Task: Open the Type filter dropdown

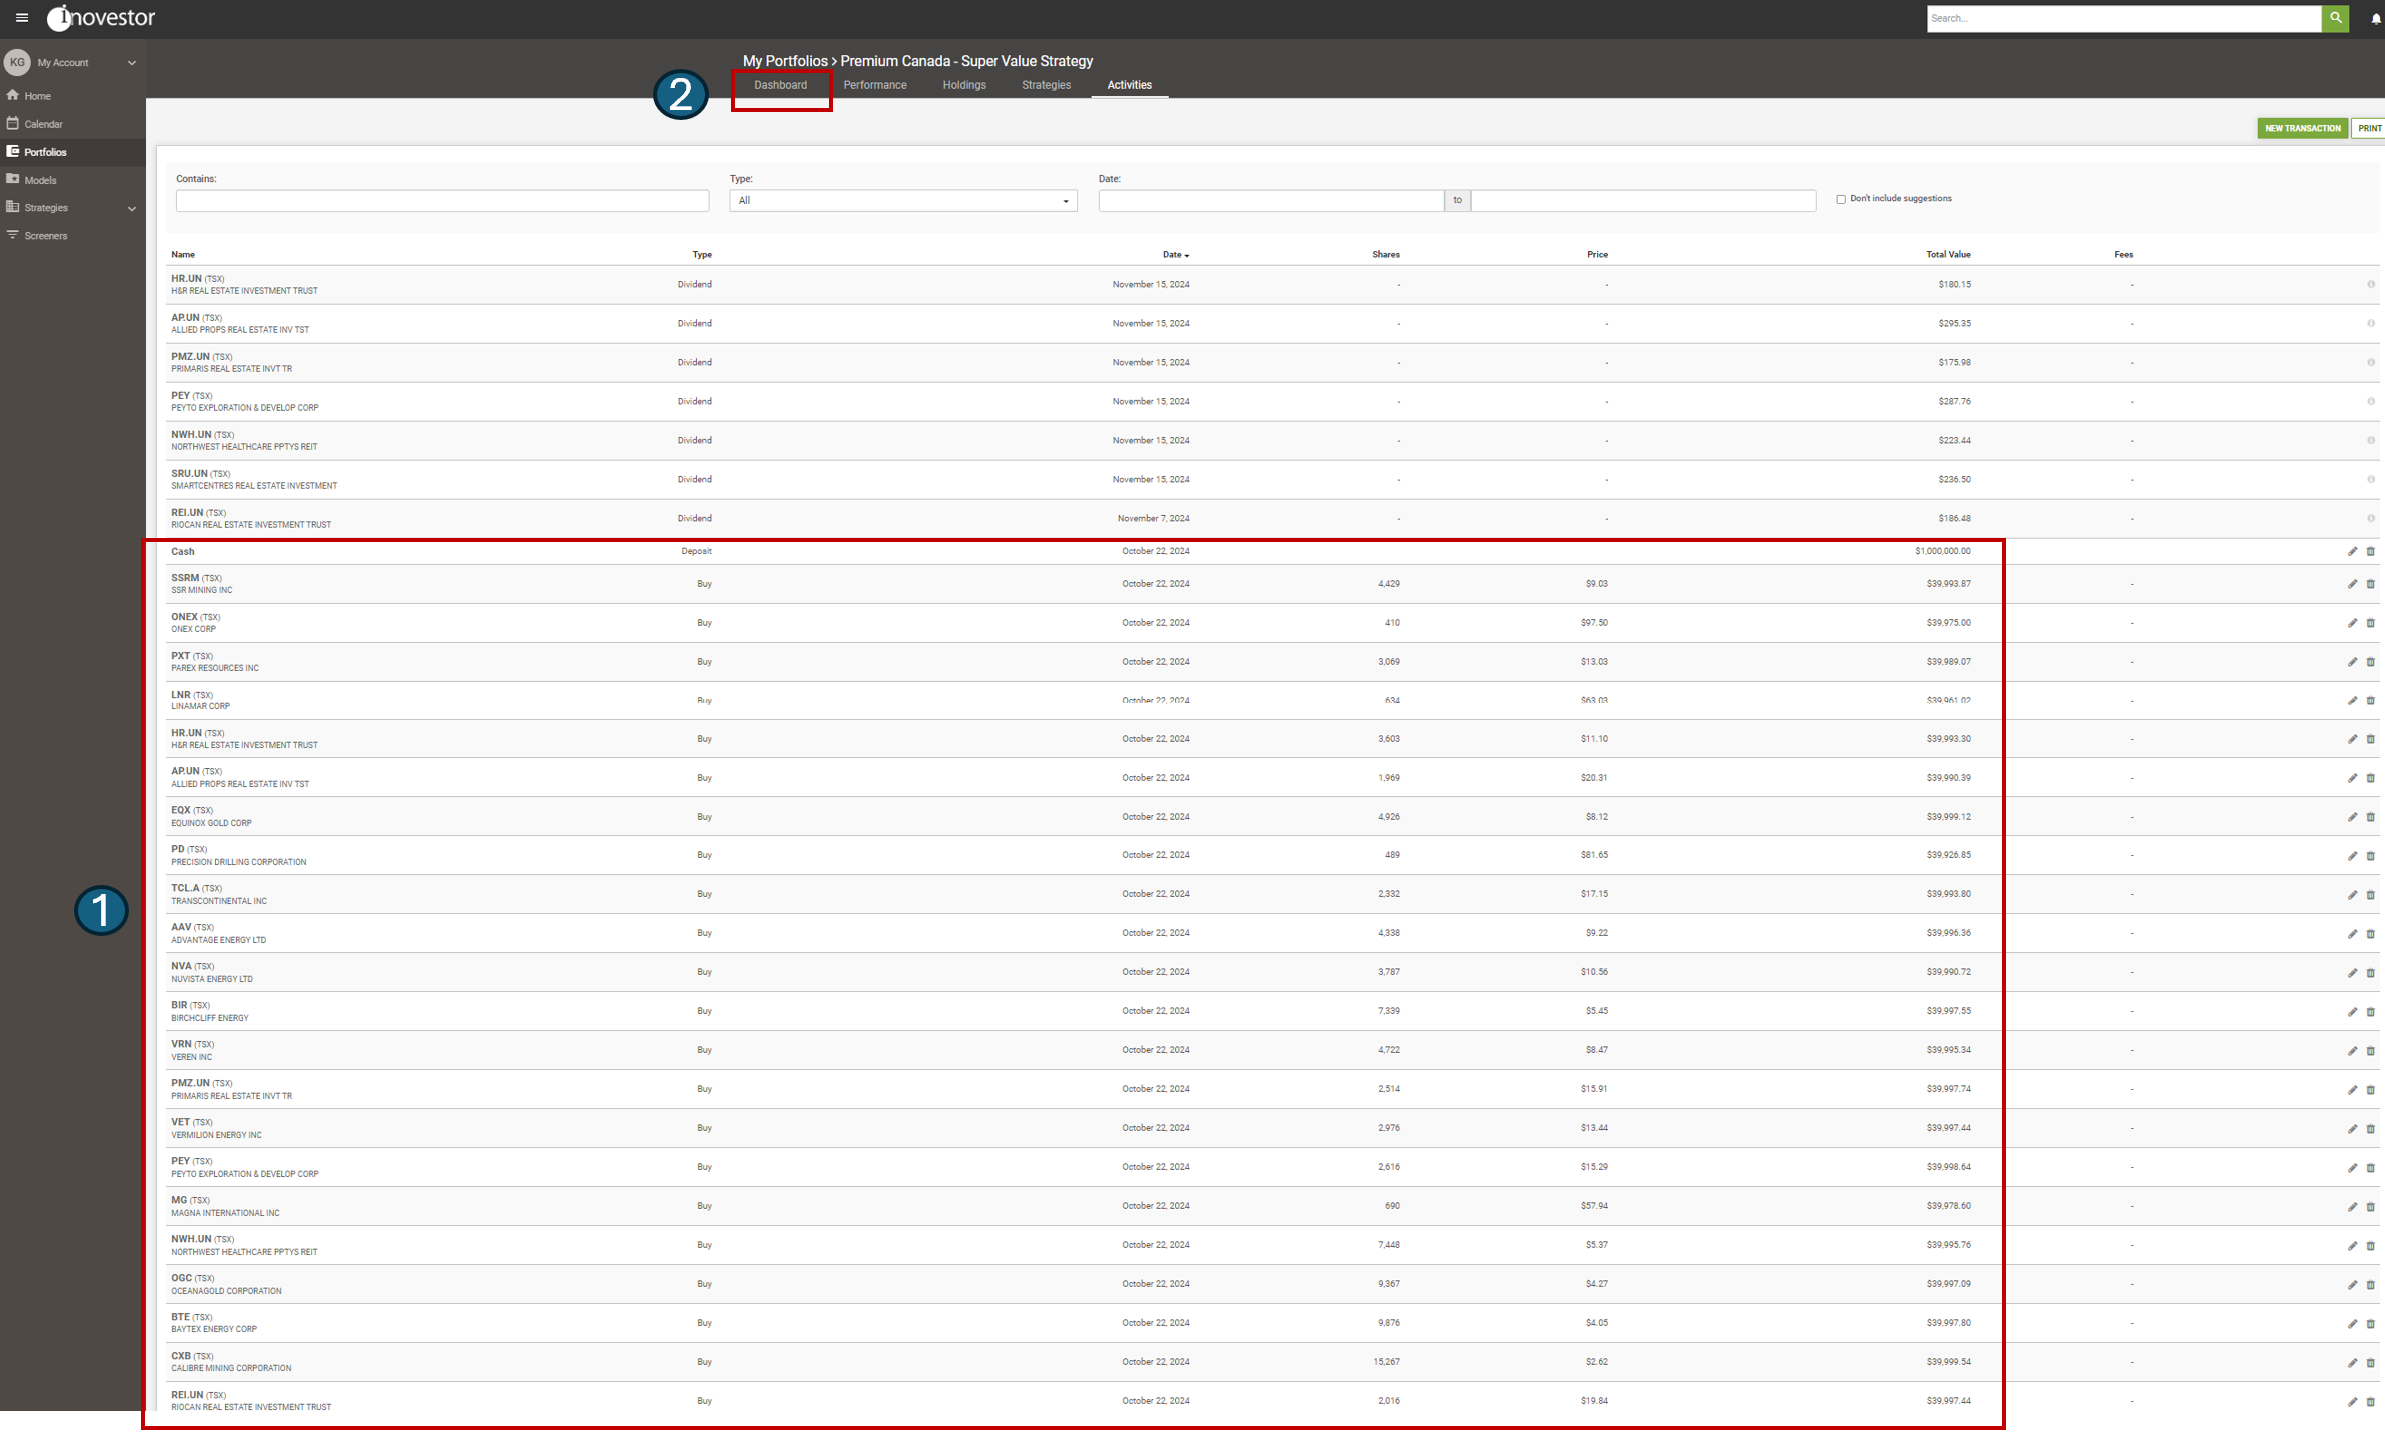Action: (x=902, y=201)
